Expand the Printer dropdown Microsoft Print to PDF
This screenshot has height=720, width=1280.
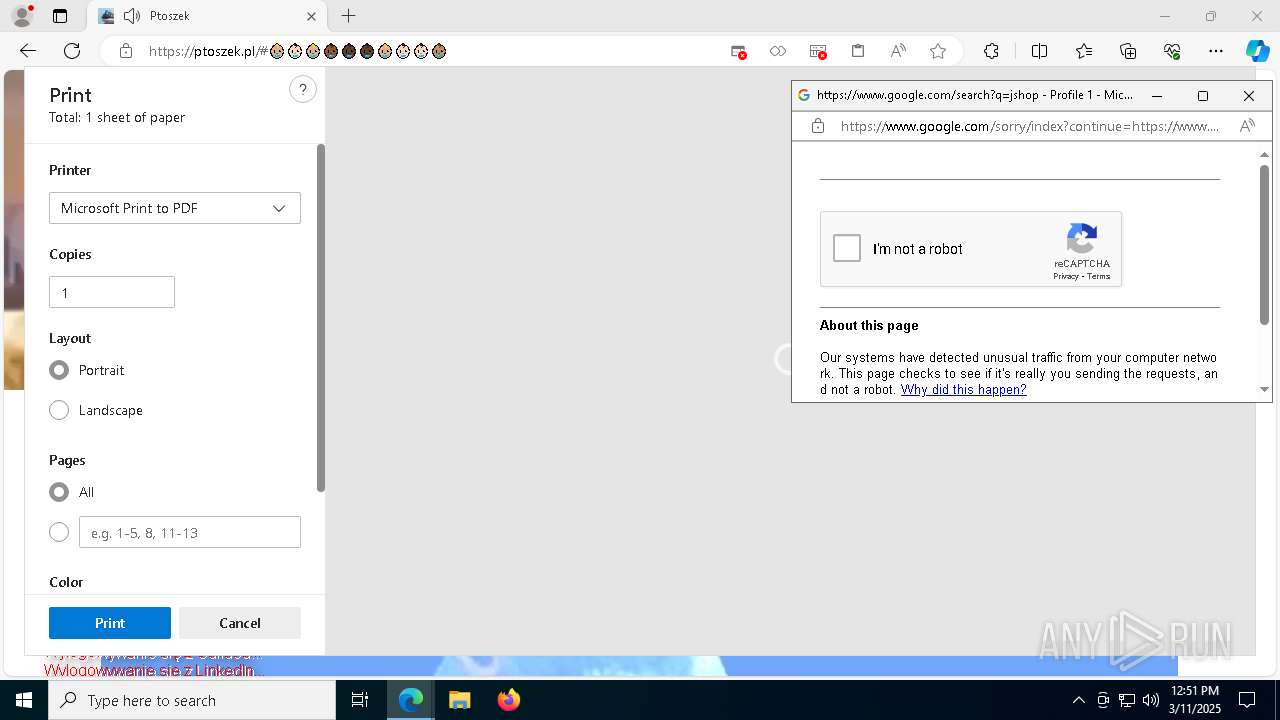pos(175,208)
